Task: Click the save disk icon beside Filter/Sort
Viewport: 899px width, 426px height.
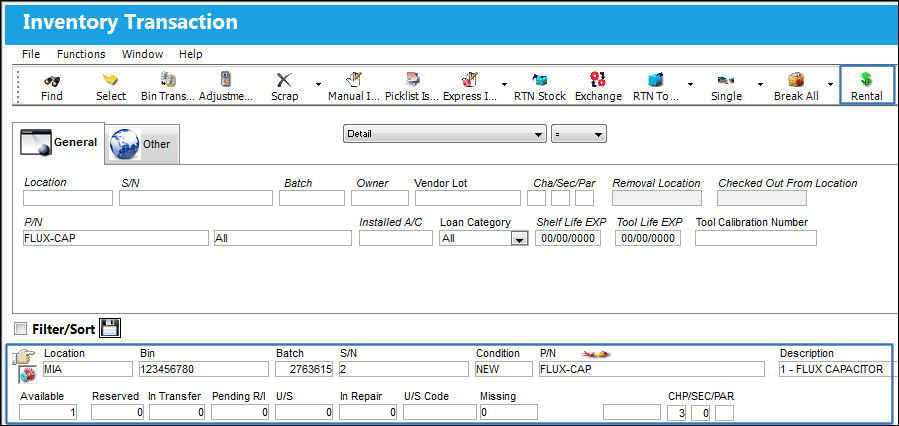Action: click(x=109, y=329)
